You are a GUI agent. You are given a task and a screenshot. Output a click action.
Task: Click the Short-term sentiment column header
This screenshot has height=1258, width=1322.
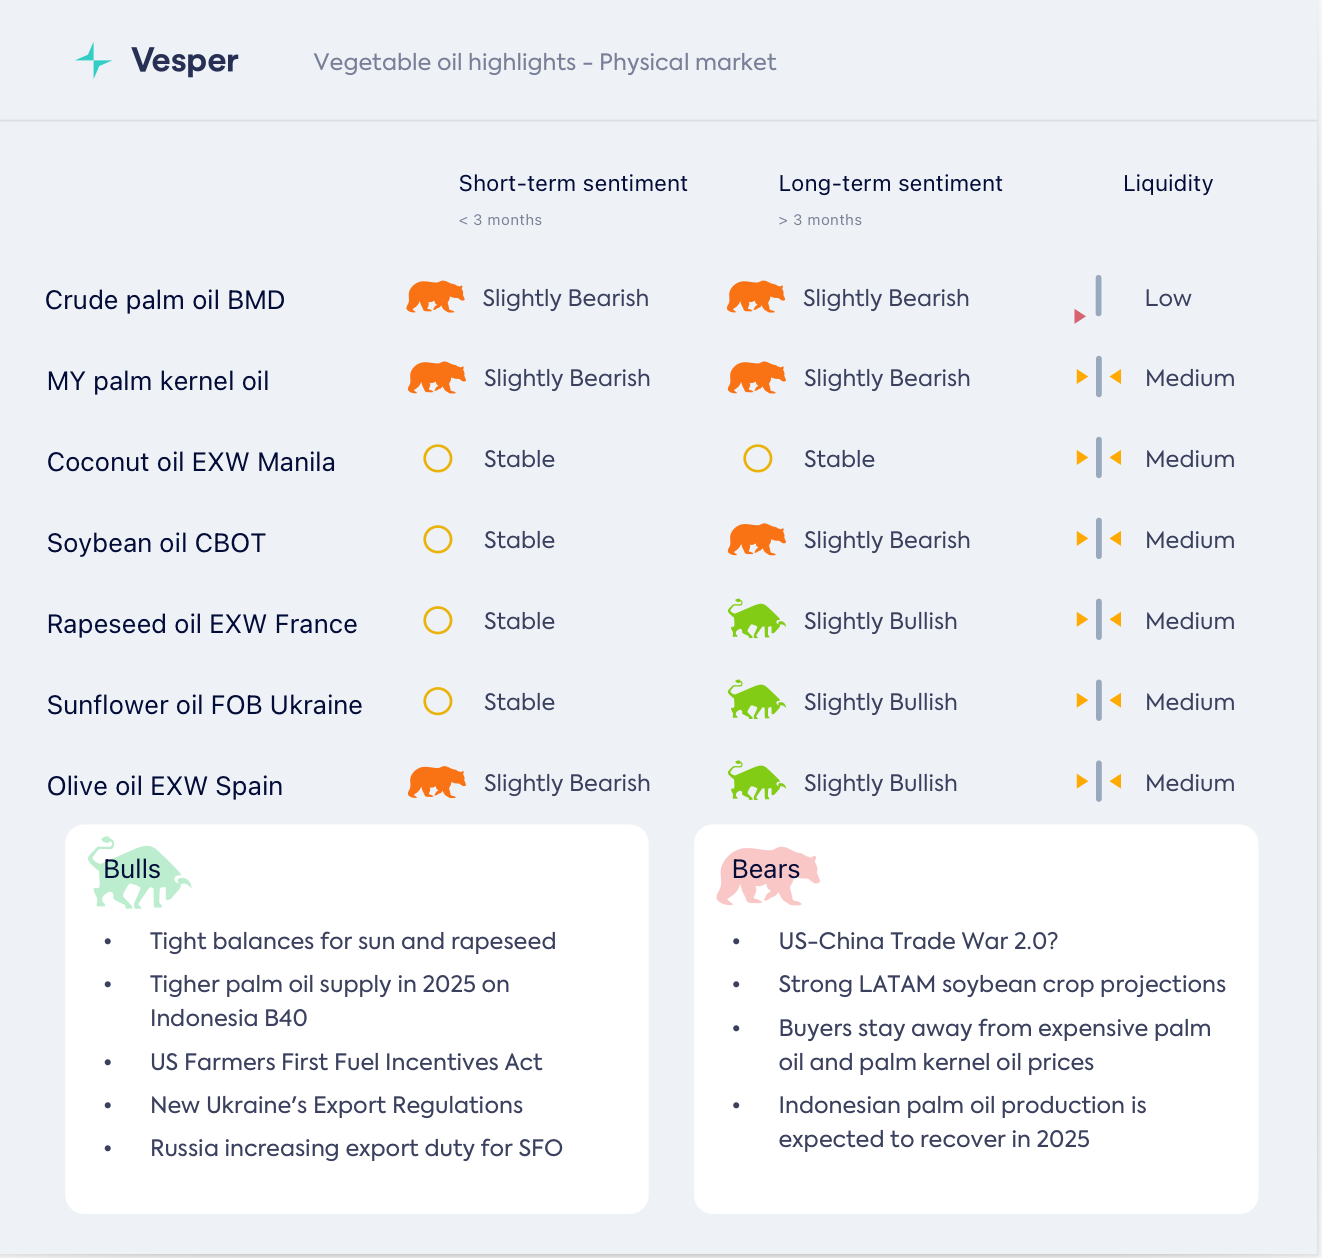pos(573,184)
